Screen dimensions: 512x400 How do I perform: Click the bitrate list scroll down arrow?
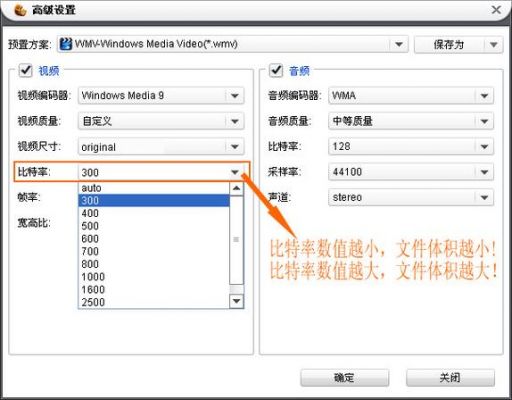point(237,301)
